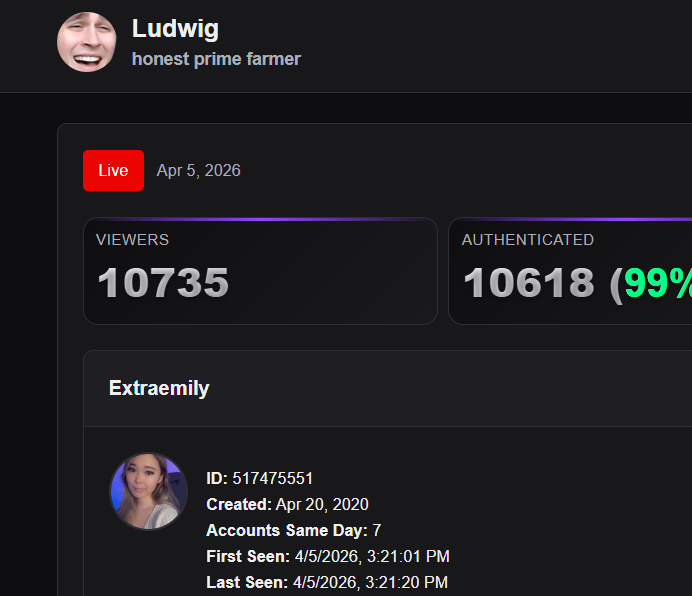Select the Created Apr 20, 2020 line
The height and width of the screenshot is (596, 692).
287,504
